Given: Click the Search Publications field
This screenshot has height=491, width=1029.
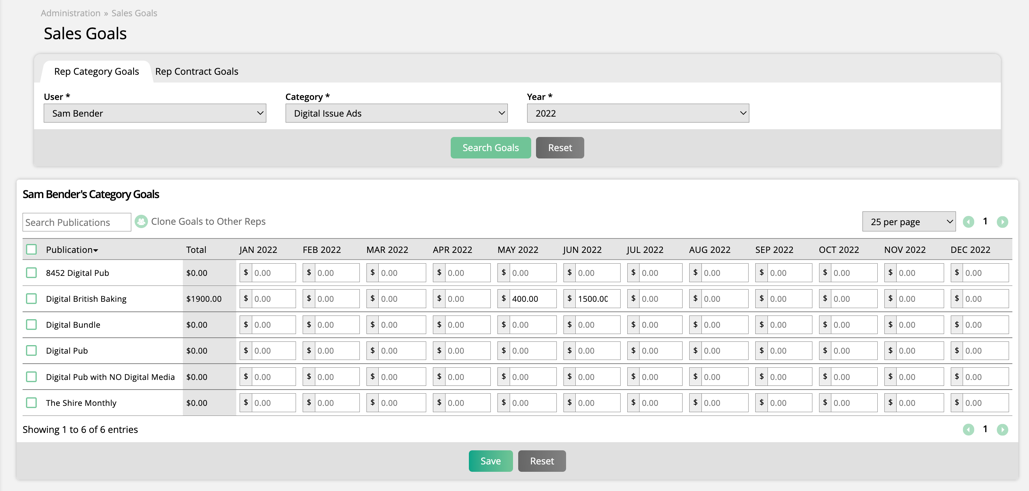Looking at the screenshot, I should [77, 222].
